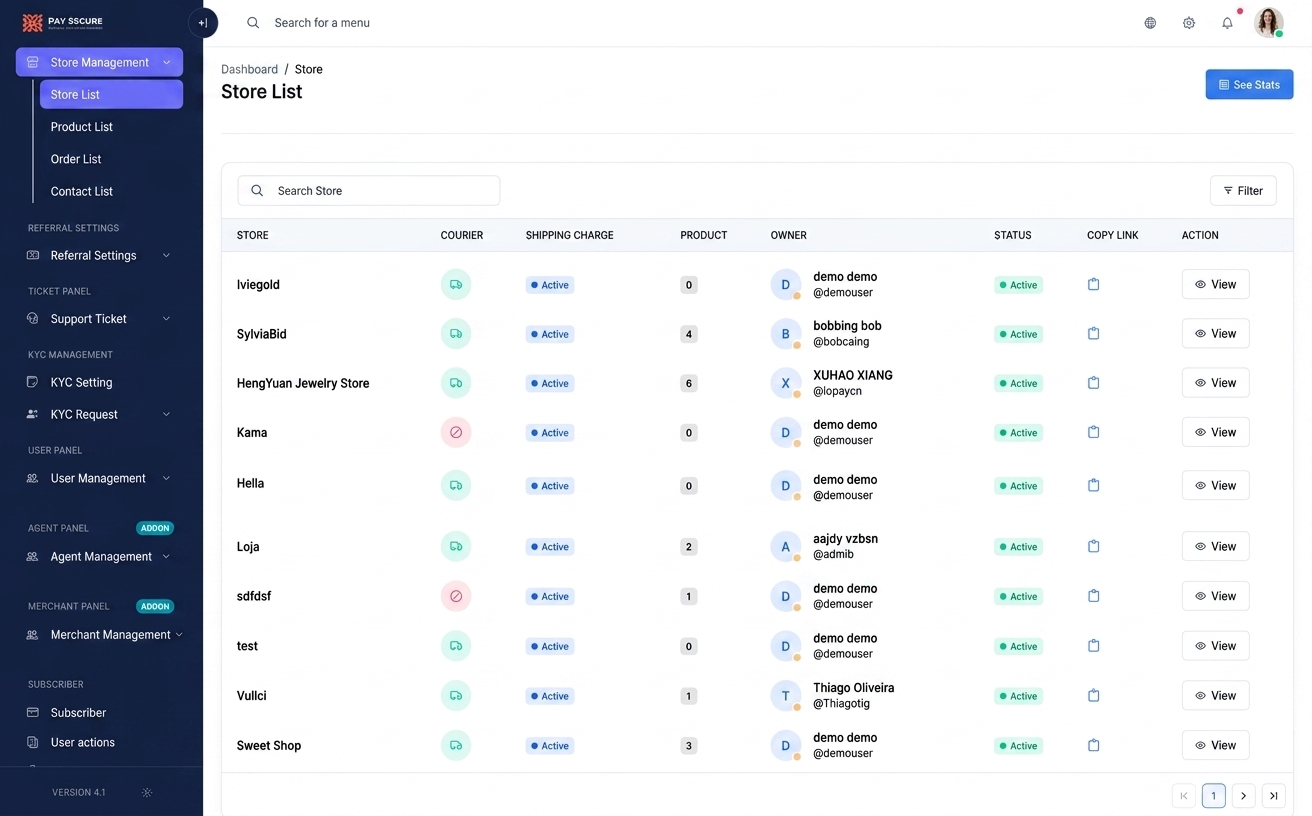Expand the Referral Settings menu

(100, 255)
